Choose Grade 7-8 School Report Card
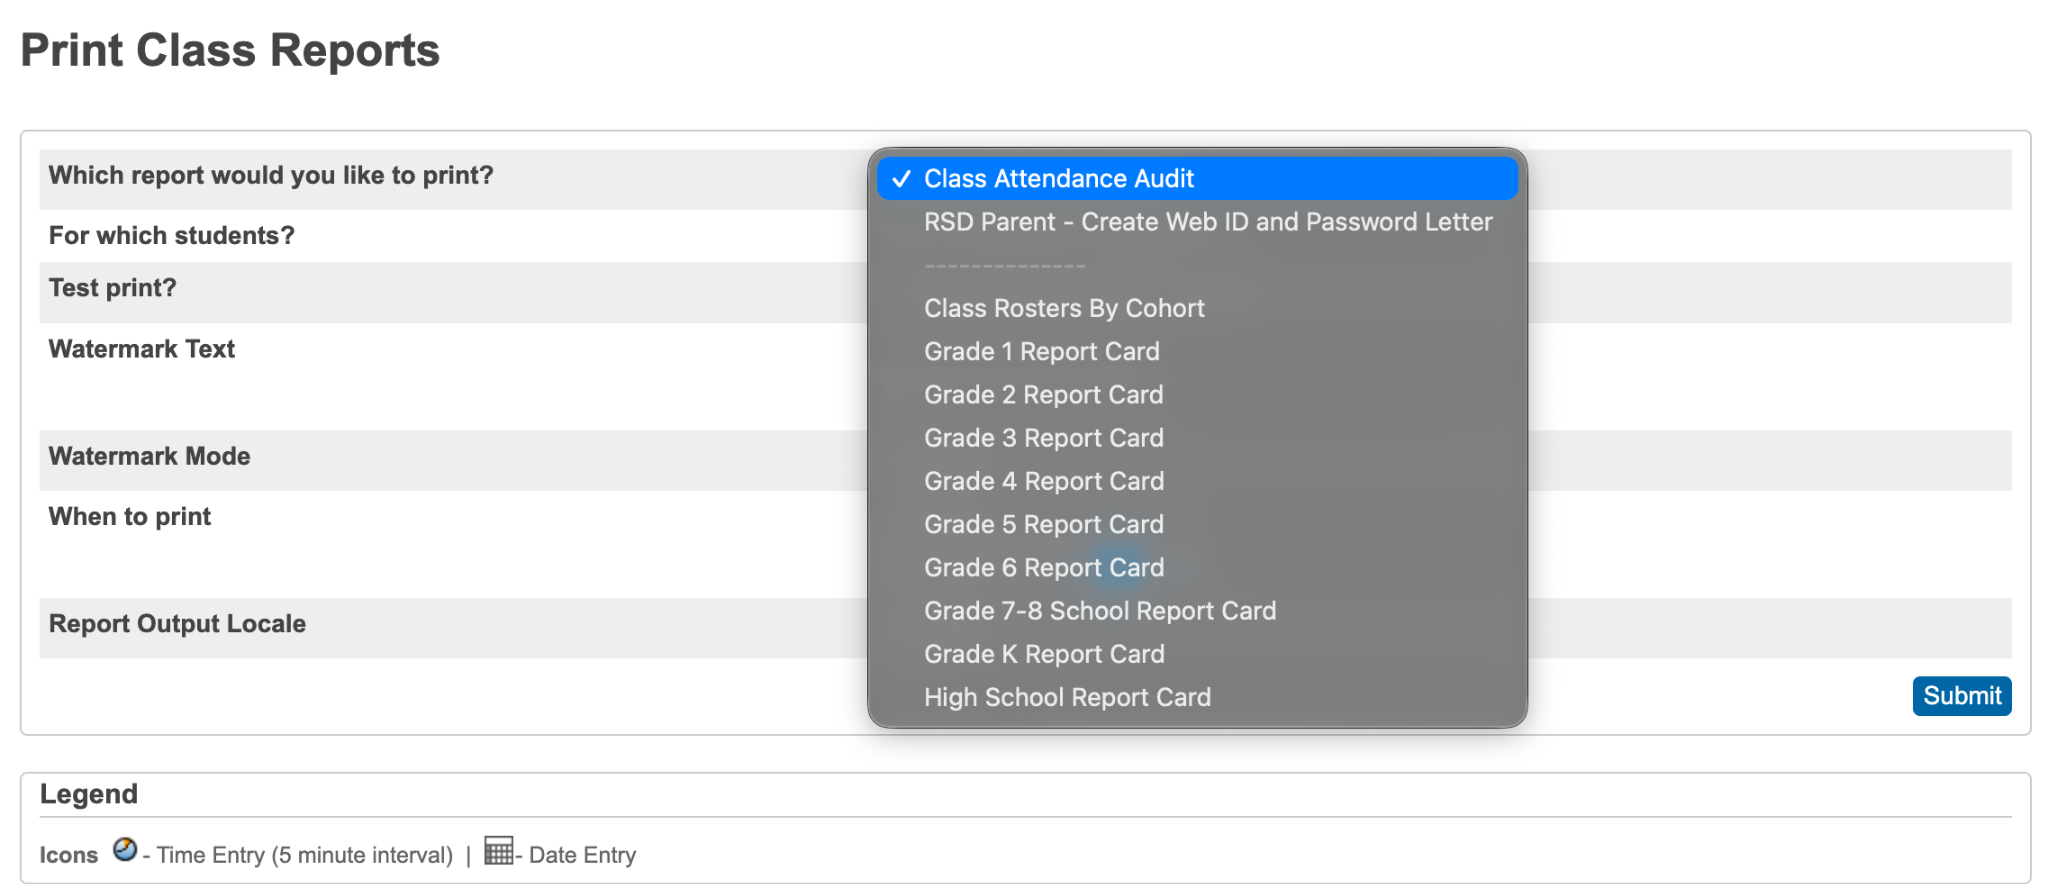Viewport: 2048px width, 884px height. (1197, 611)
